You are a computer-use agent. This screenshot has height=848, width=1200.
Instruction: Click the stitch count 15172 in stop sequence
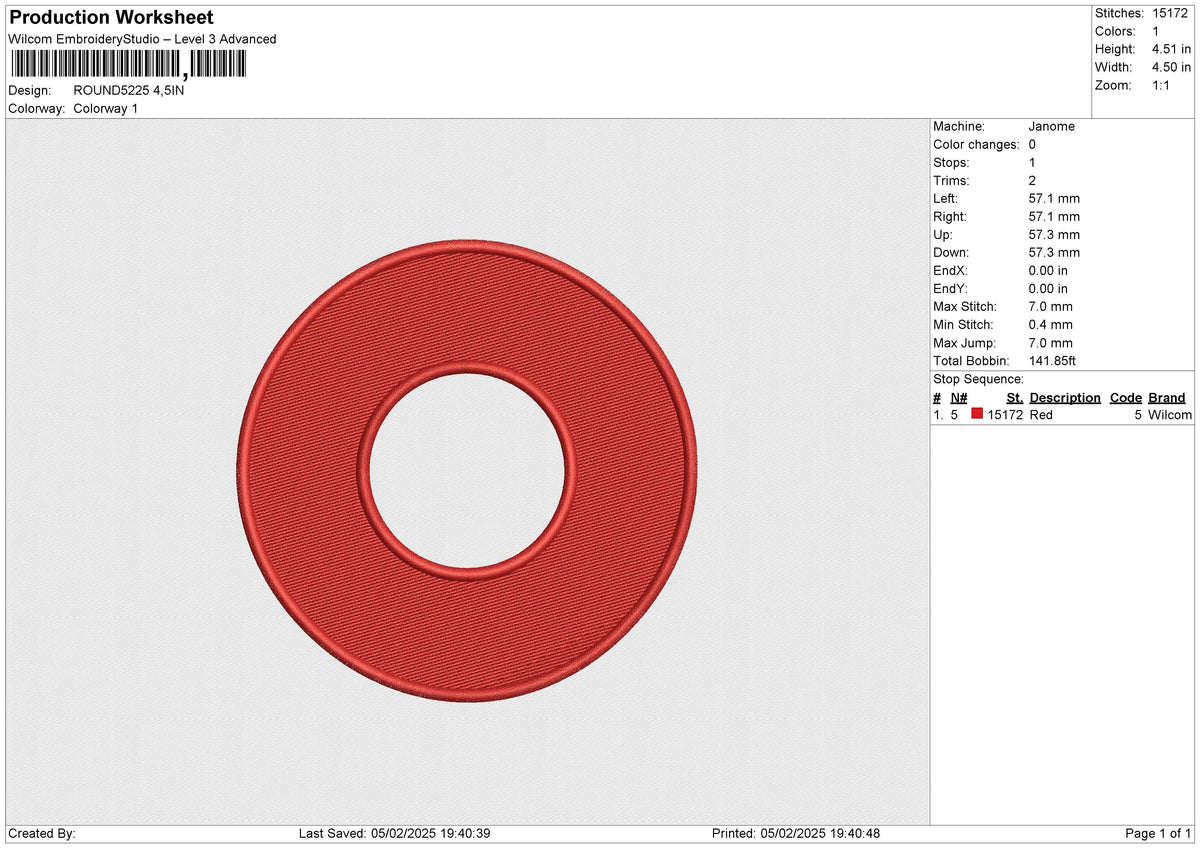(1005, 415)
